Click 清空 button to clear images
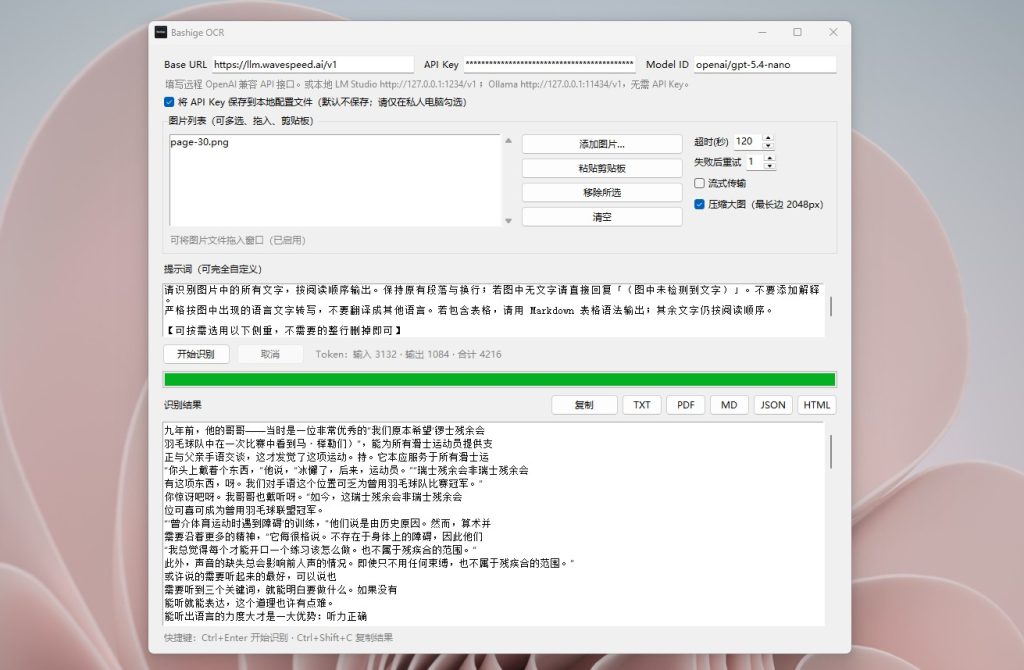Screen dimensions: 1024x670 (601, 217)
